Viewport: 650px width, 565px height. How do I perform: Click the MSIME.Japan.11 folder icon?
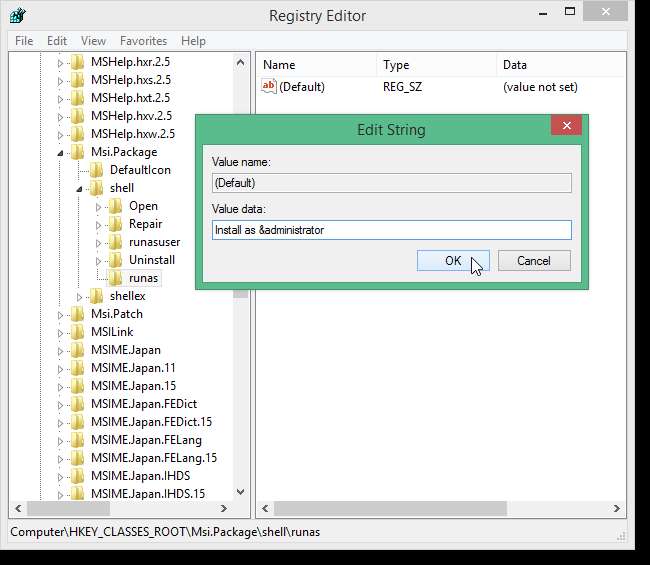(x=77, y=368)
